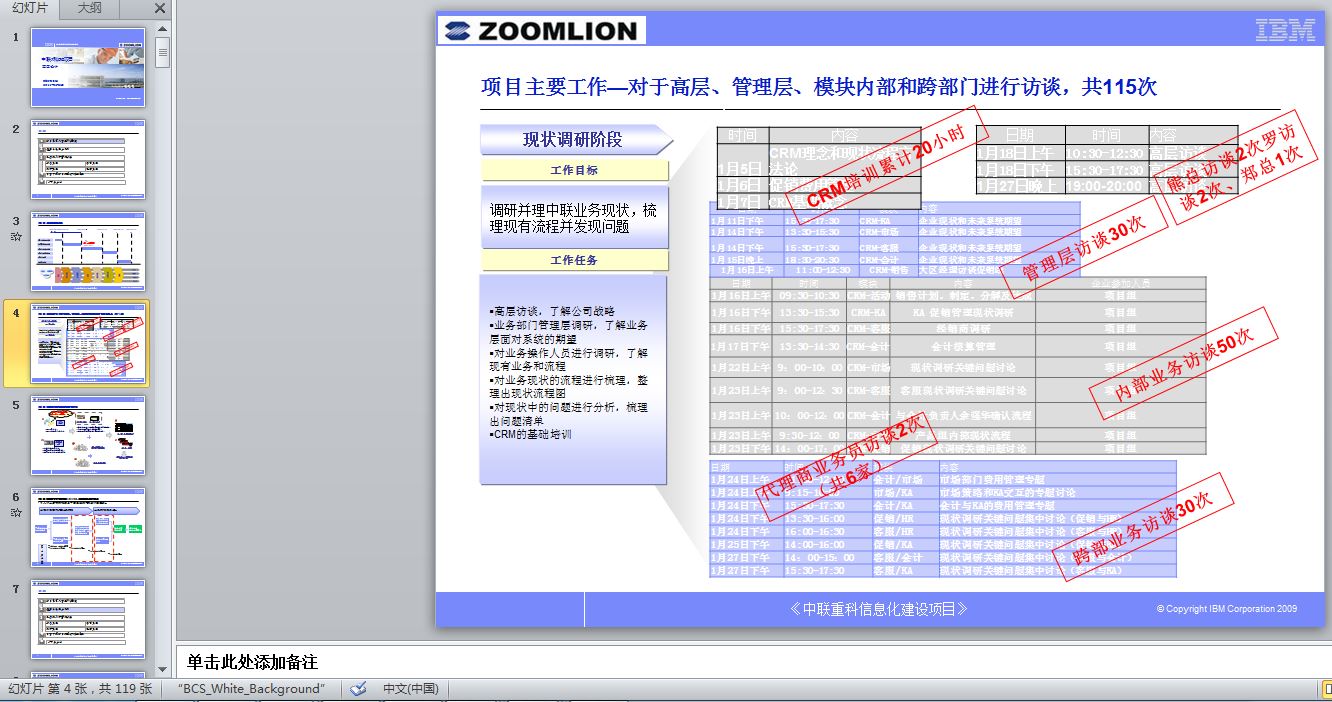Select the "工作任务" label box
This screenshot has height=702, width=1332.
(574, 260)
